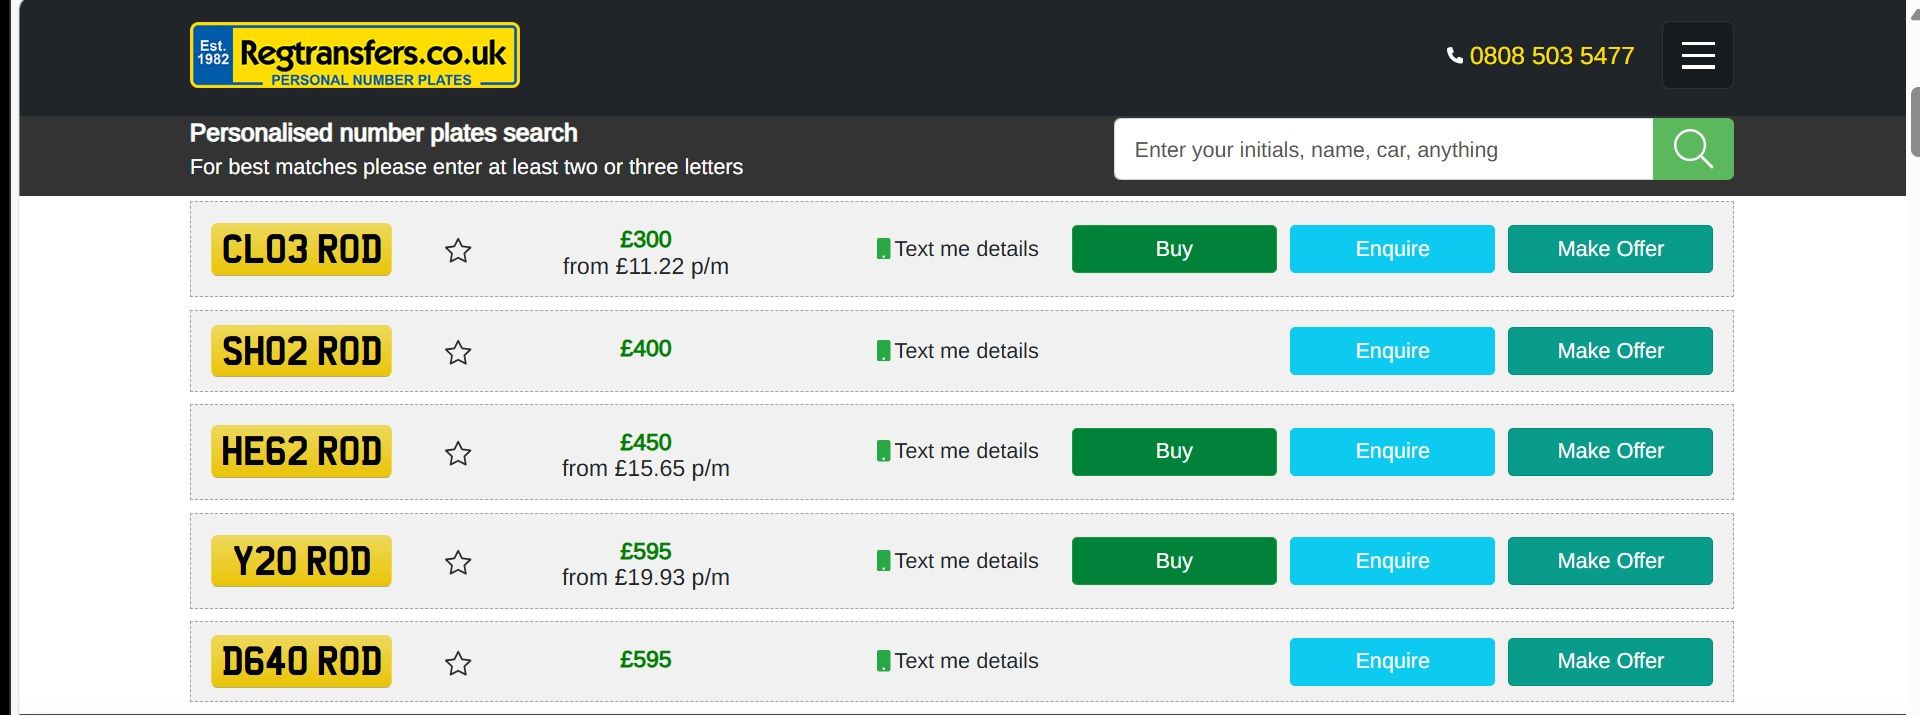Click the phone icon beside D640 ROD details
This screenshot has width=1920, height=715.
click(883, 661)
